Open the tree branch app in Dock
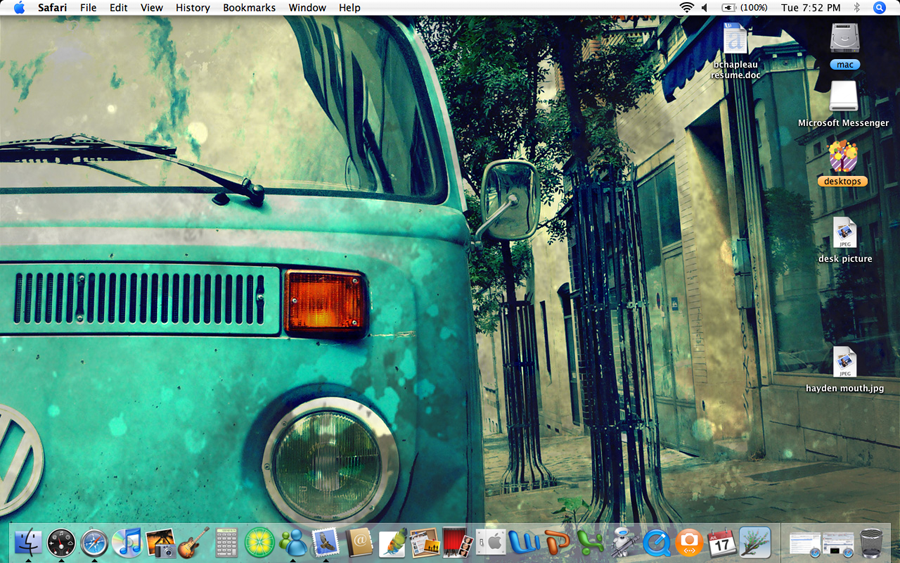The width and height of the screenshot is (900, 563). pos(755,542)
